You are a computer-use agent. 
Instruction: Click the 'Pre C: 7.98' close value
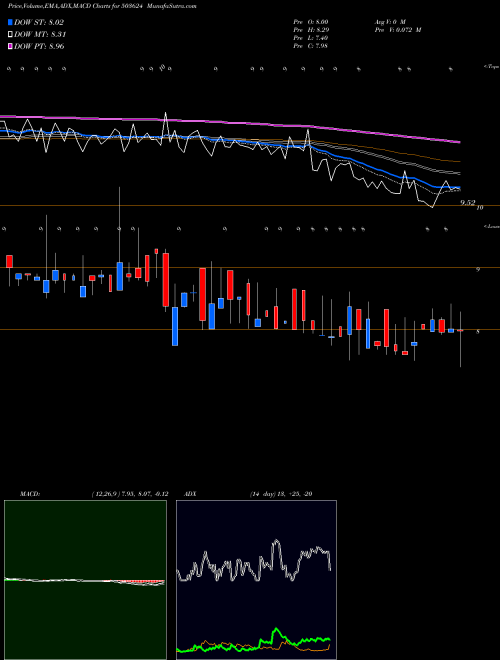pos(311,46)
